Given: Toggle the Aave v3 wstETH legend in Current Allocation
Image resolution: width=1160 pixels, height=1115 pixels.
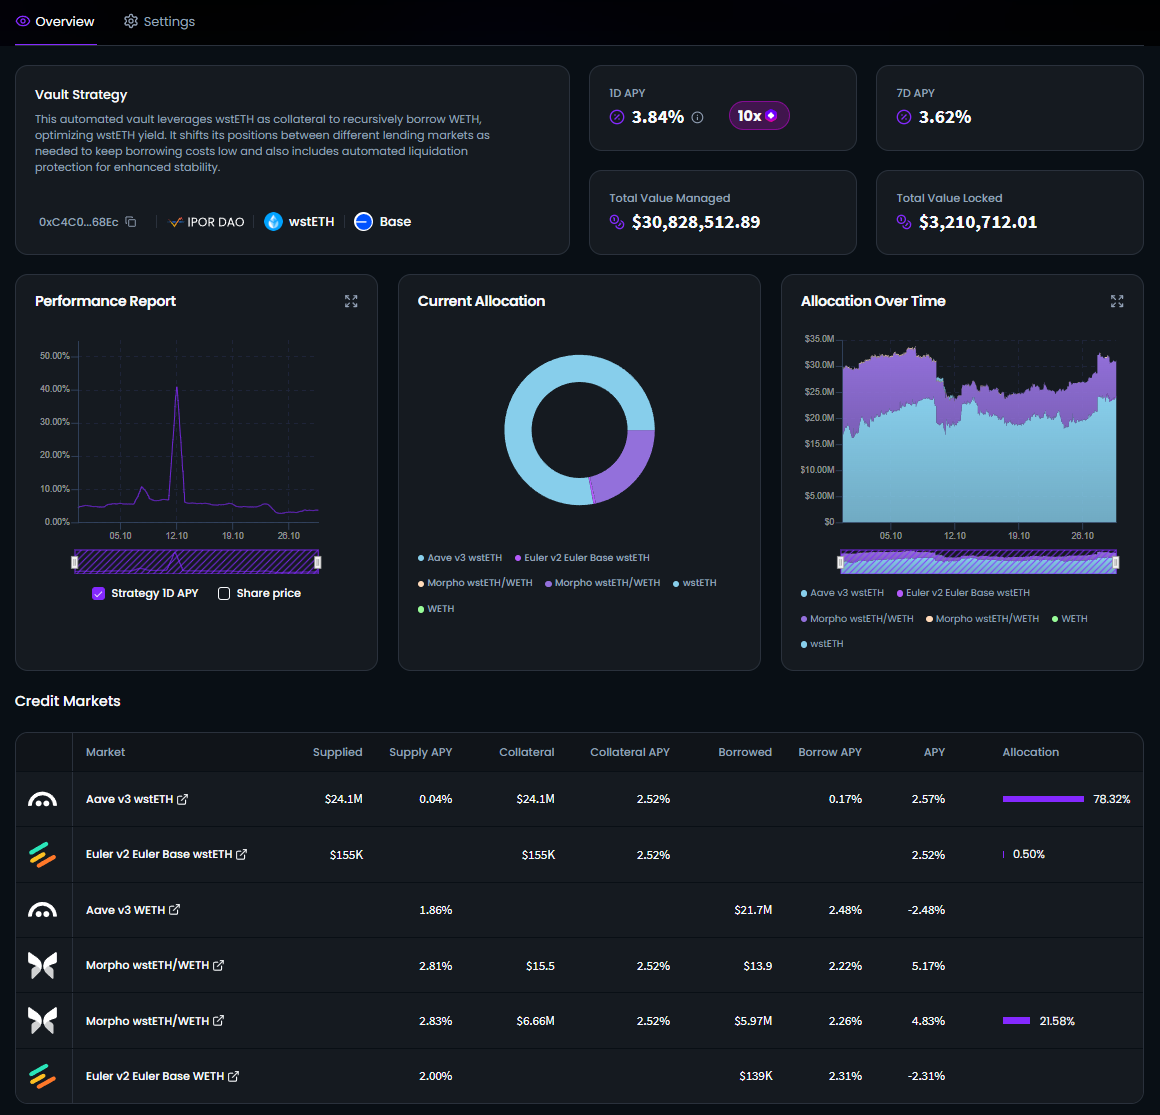Looking at the screenshot, I should (460, 558).
